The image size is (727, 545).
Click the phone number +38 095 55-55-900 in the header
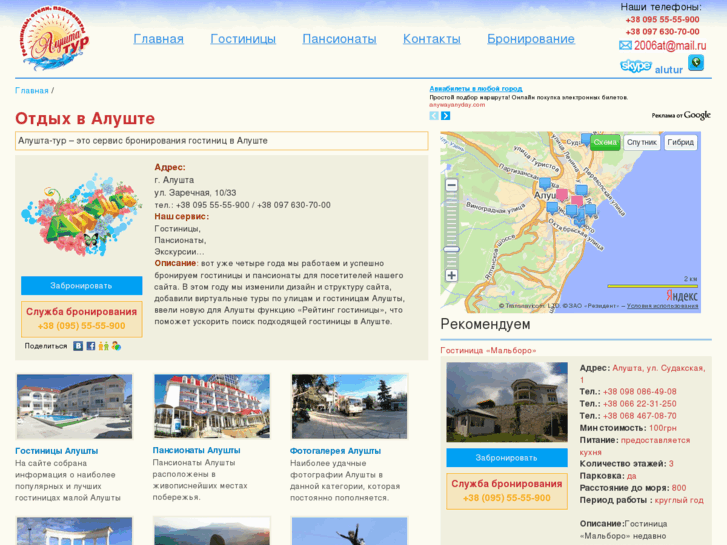tap(662, 19)
